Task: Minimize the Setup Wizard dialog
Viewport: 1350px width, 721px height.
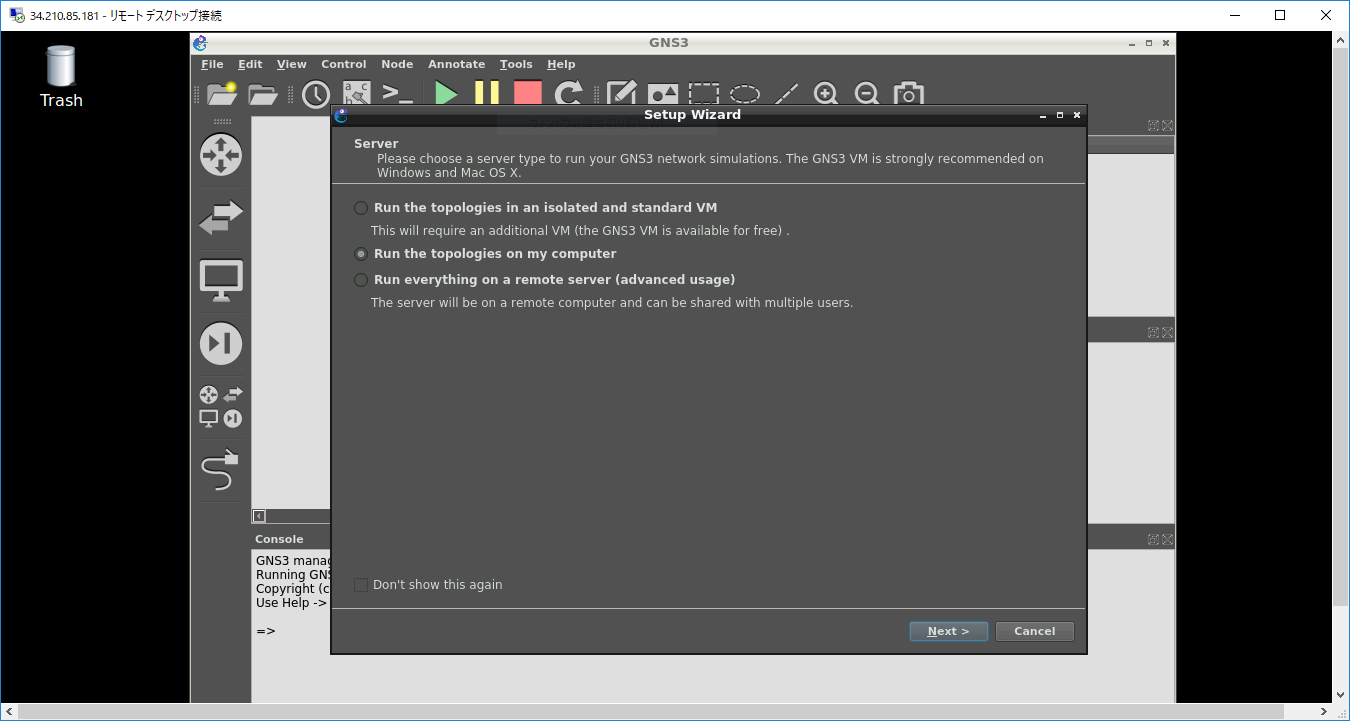Action: (x=1043, y=115)
